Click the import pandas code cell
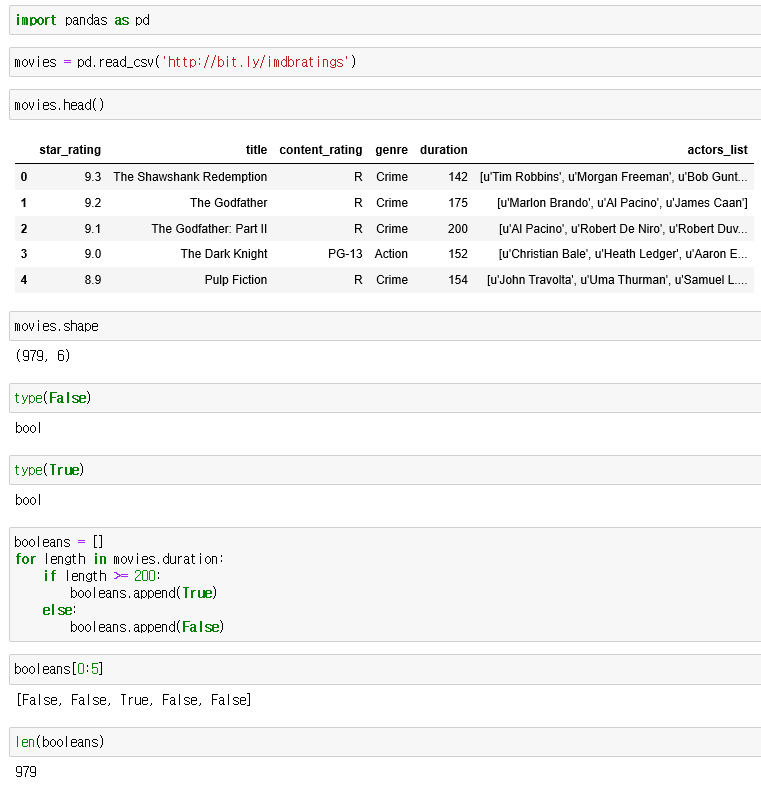The height and width of the screenshot is (786, 761). coord(384,20)
